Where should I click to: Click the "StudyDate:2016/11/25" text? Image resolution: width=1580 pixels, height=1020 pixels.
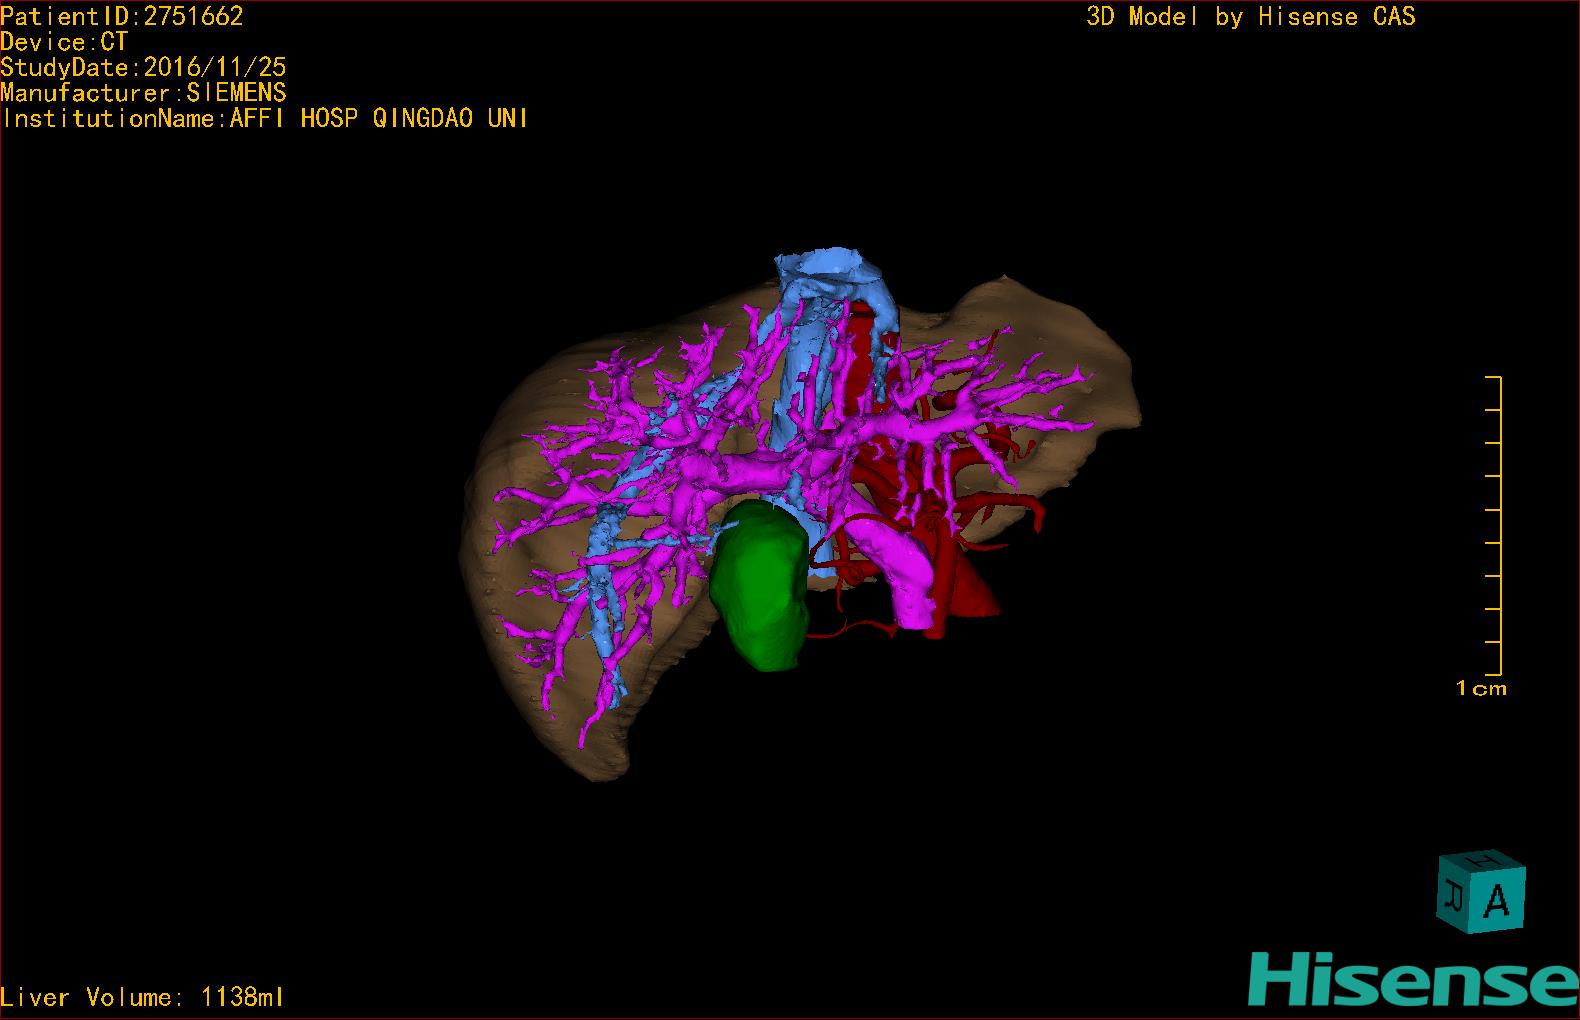[143, 67]
